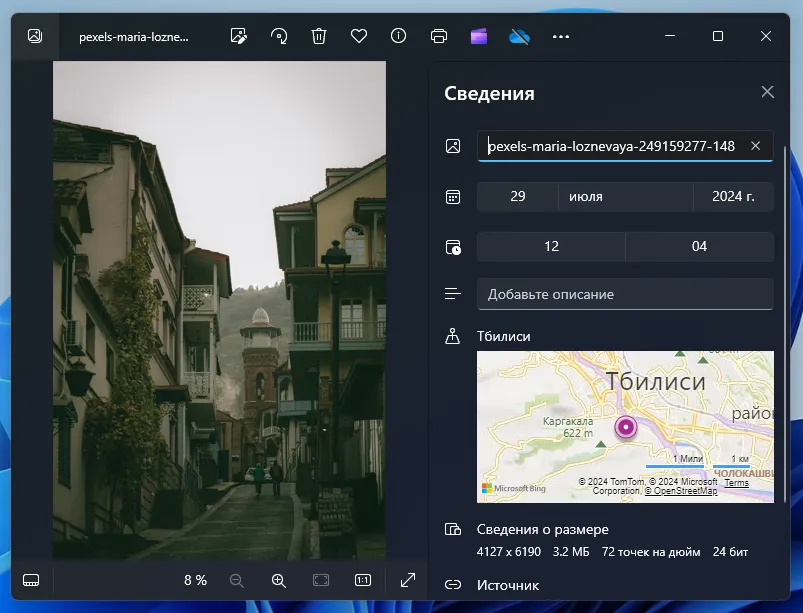This screenshot has width=803, height=613.
Task: Zoom in with the magnifier icon
Action: 278,580
